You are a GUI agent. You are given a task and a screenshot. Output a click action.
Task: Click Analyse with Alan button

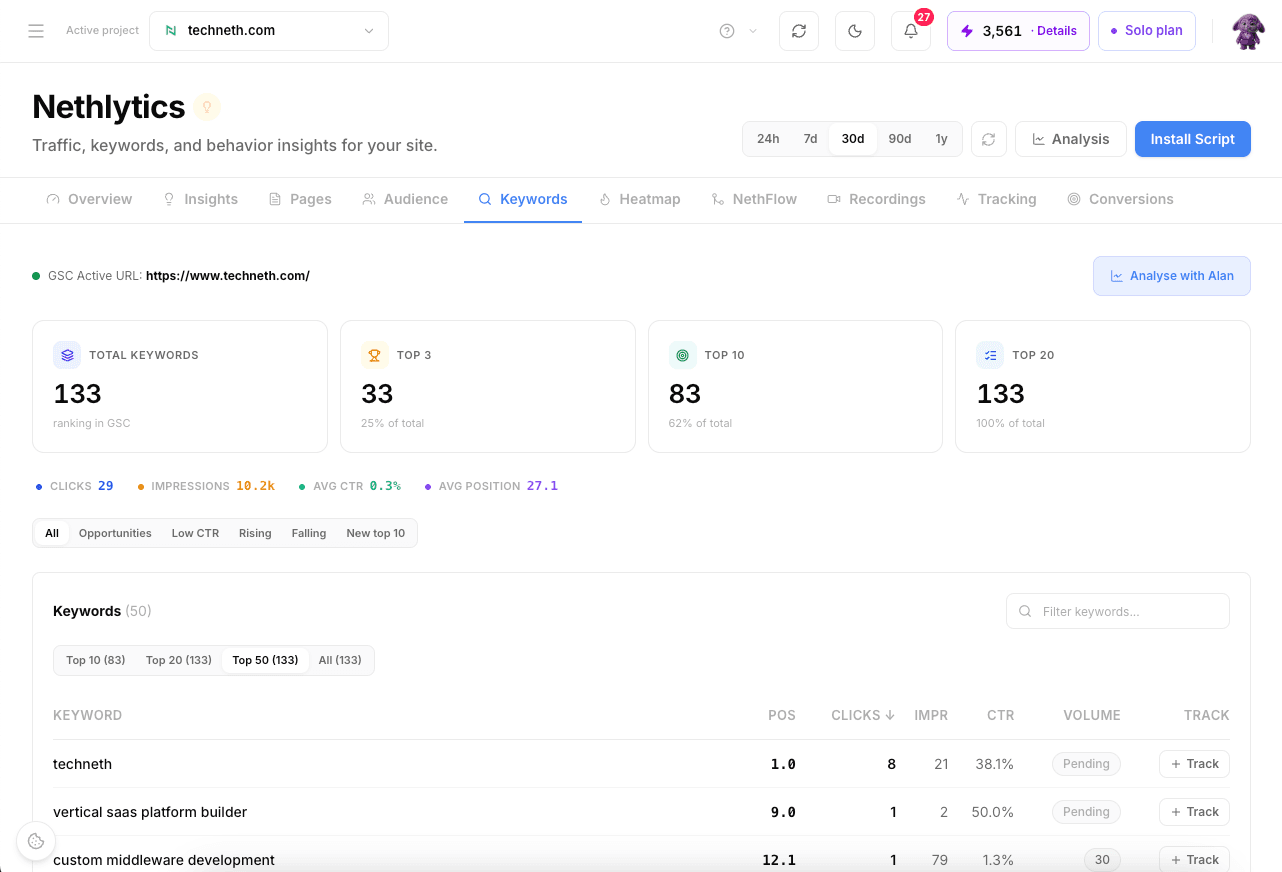(x=1172, y=276)
